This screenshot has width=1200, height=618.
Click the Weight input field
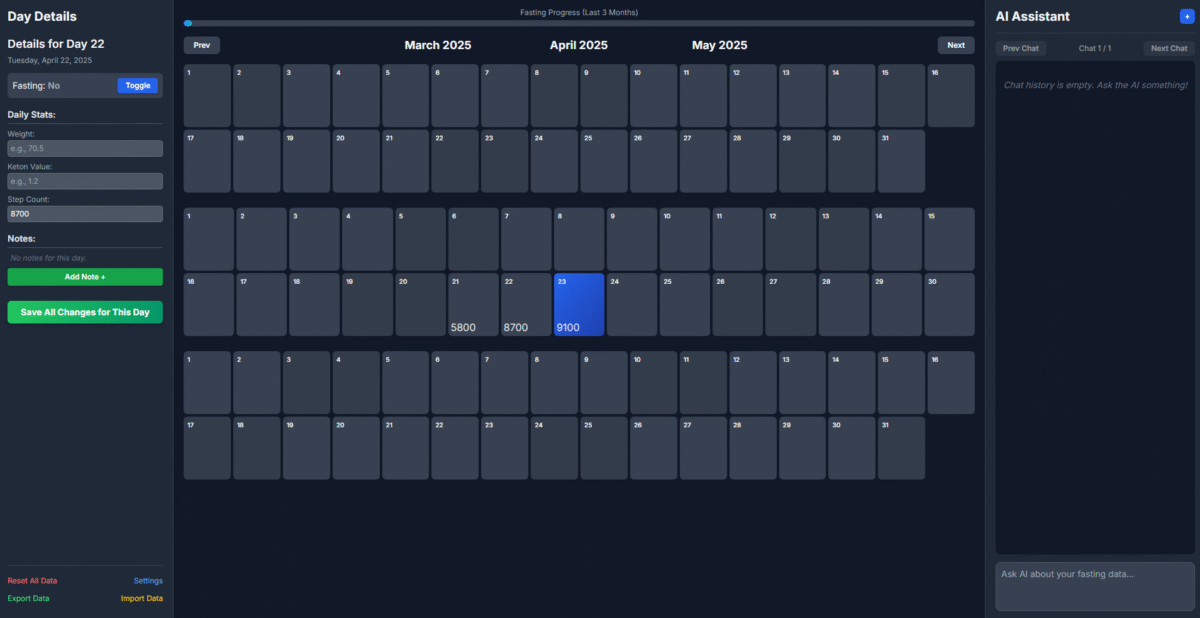point(85,148)
